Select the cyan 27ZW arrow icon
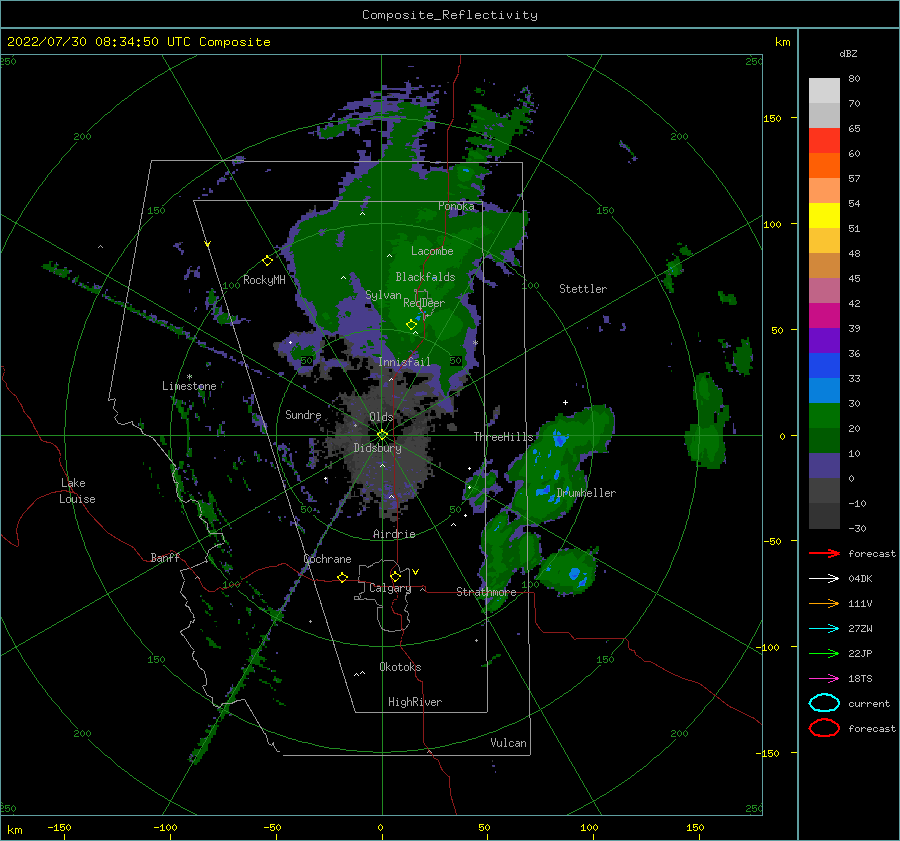This screenshot has width=900, height=841. 824,629
